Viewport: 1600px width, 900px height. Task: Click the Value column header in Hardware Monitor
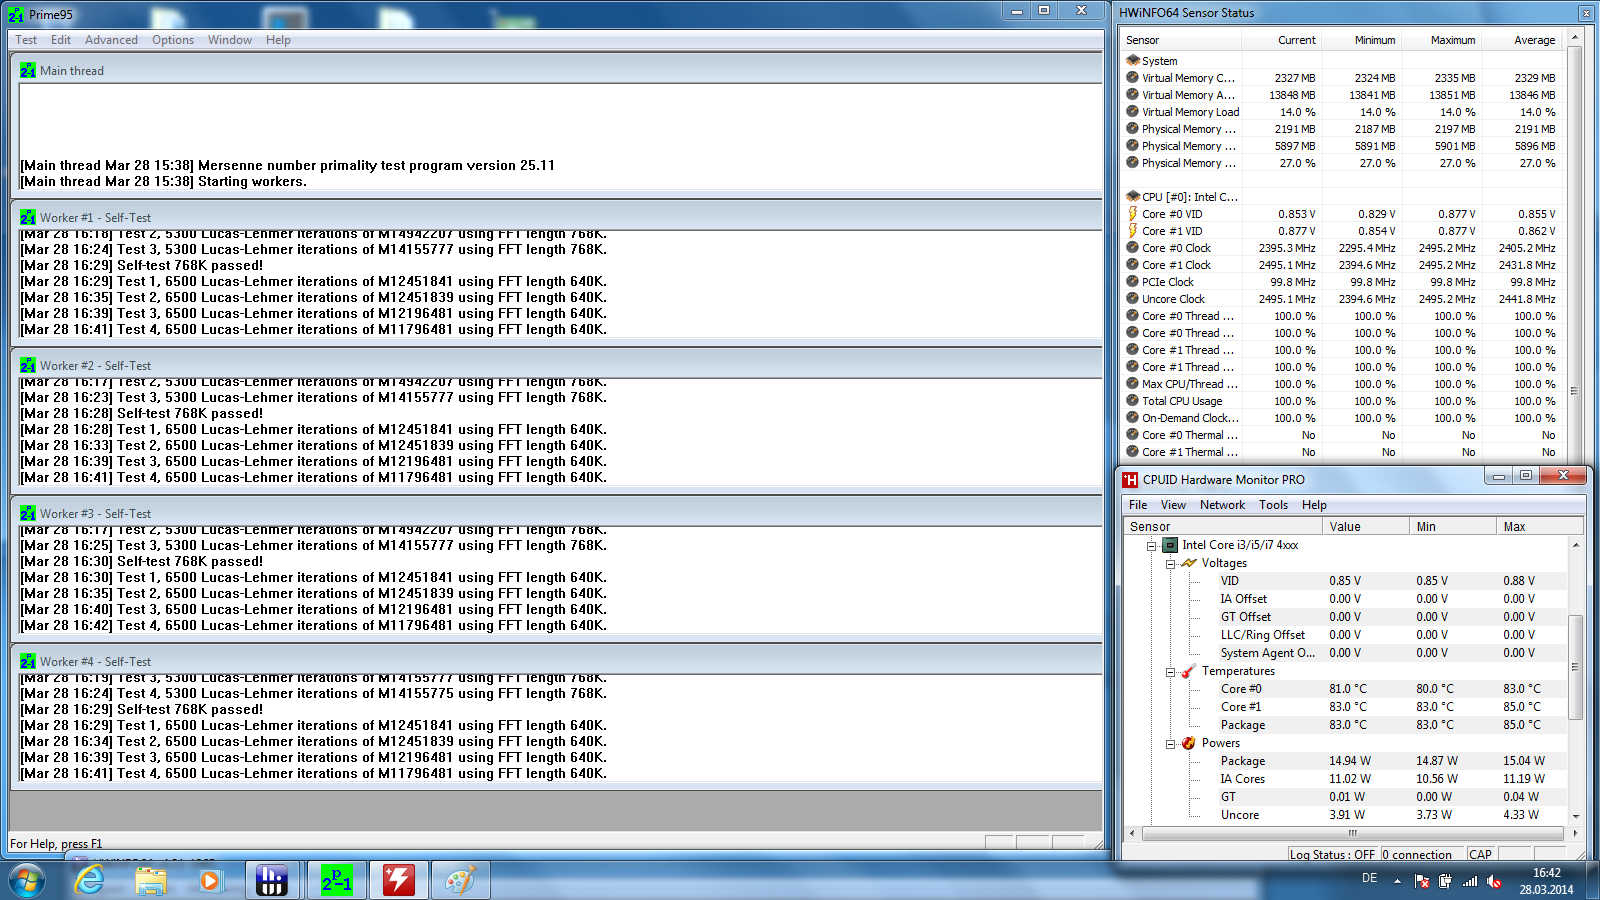[1366, 527]
